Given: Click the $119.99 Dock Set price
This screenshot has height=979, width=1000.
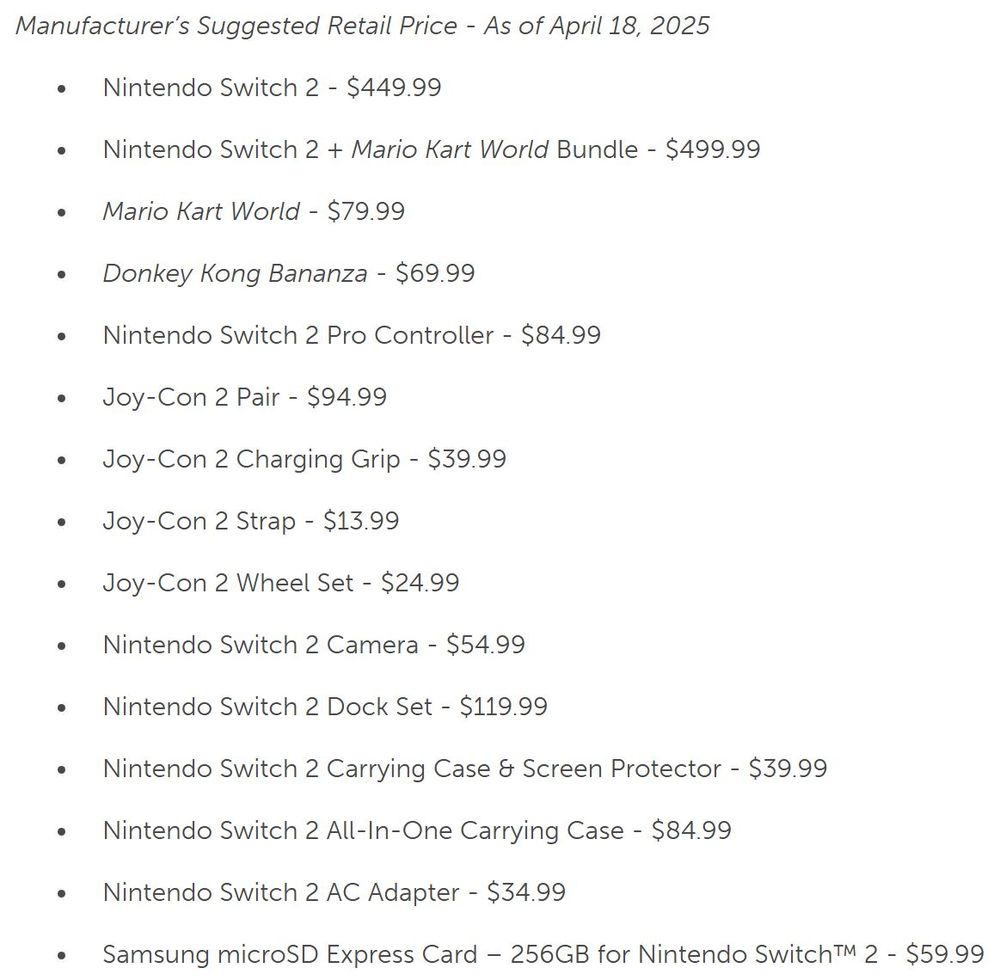Looking at the screenshot, I should [x=503, y=706].
